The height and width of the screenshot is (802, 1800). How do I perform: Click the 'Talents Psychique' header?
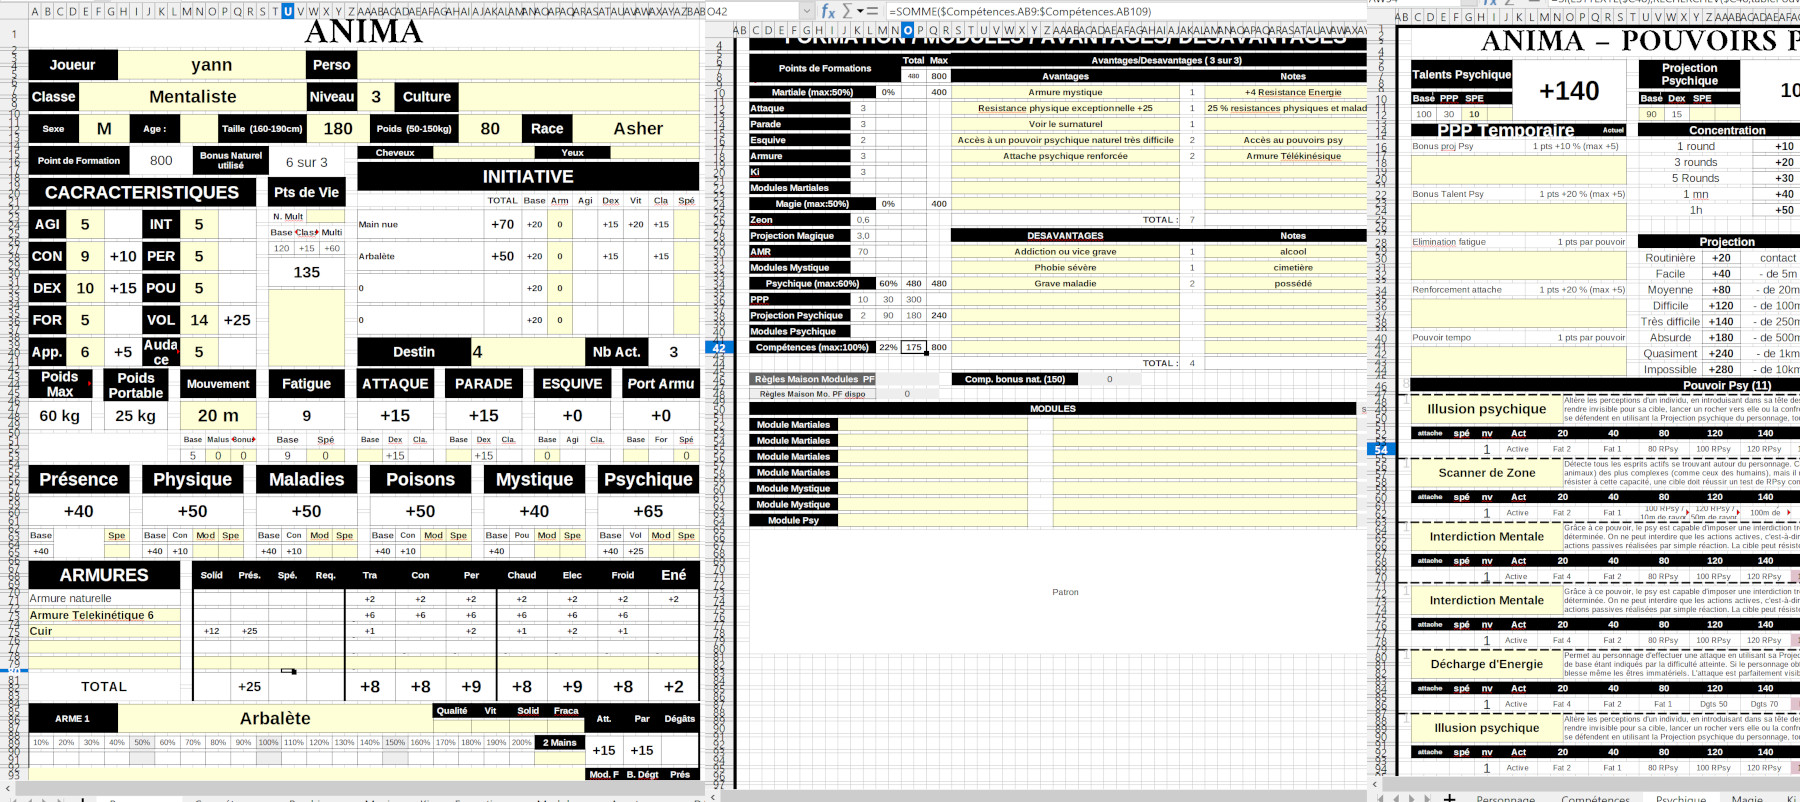(1461, 75)
